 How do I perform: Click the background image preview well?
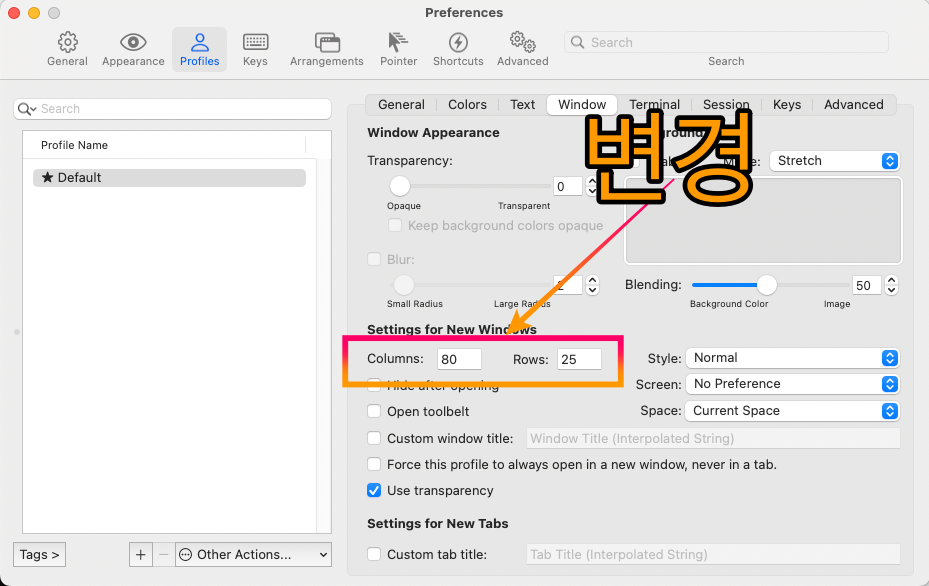pos(763,220)
